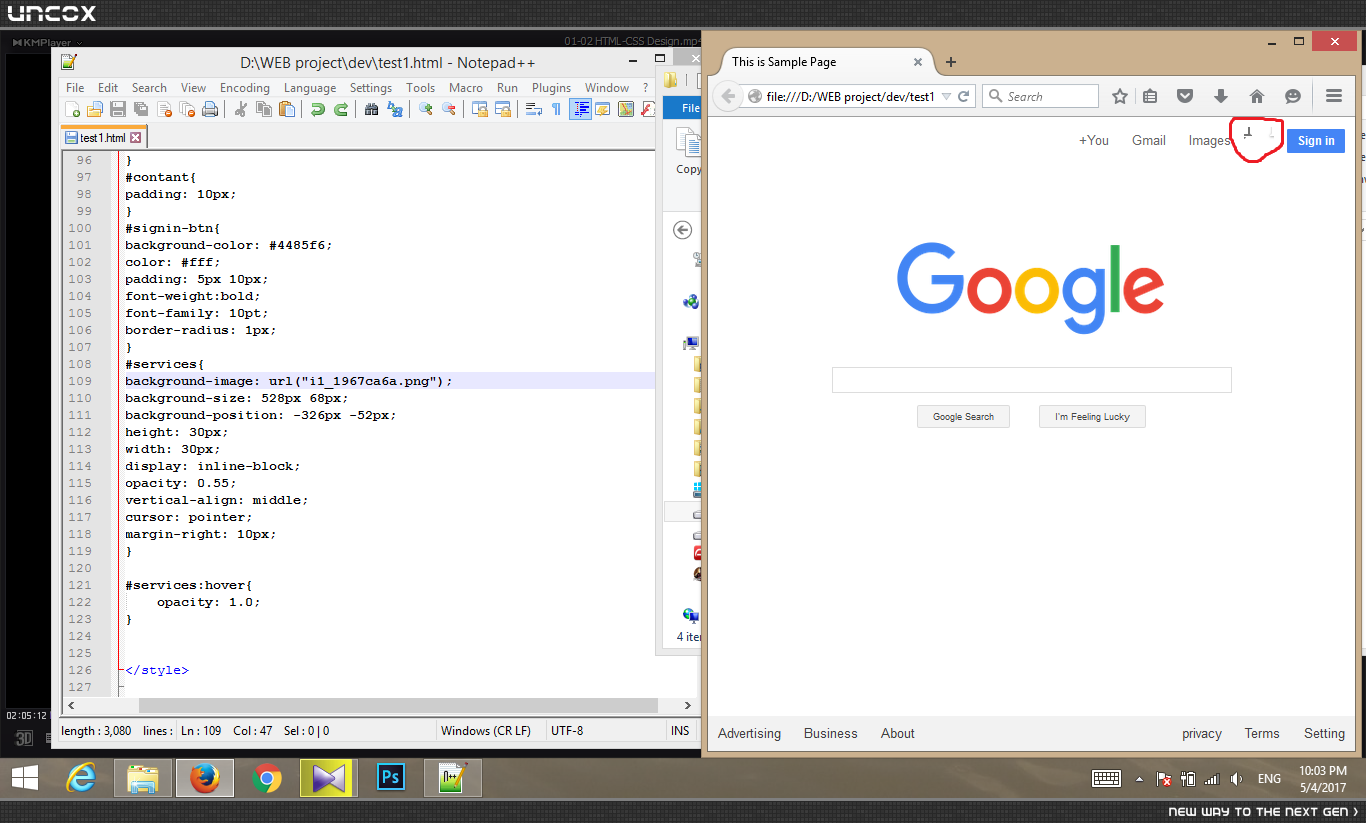Open the Search menu in Notepad++
The width and height of the screenshot is (1366, 823).
click(x=149, y=88)
